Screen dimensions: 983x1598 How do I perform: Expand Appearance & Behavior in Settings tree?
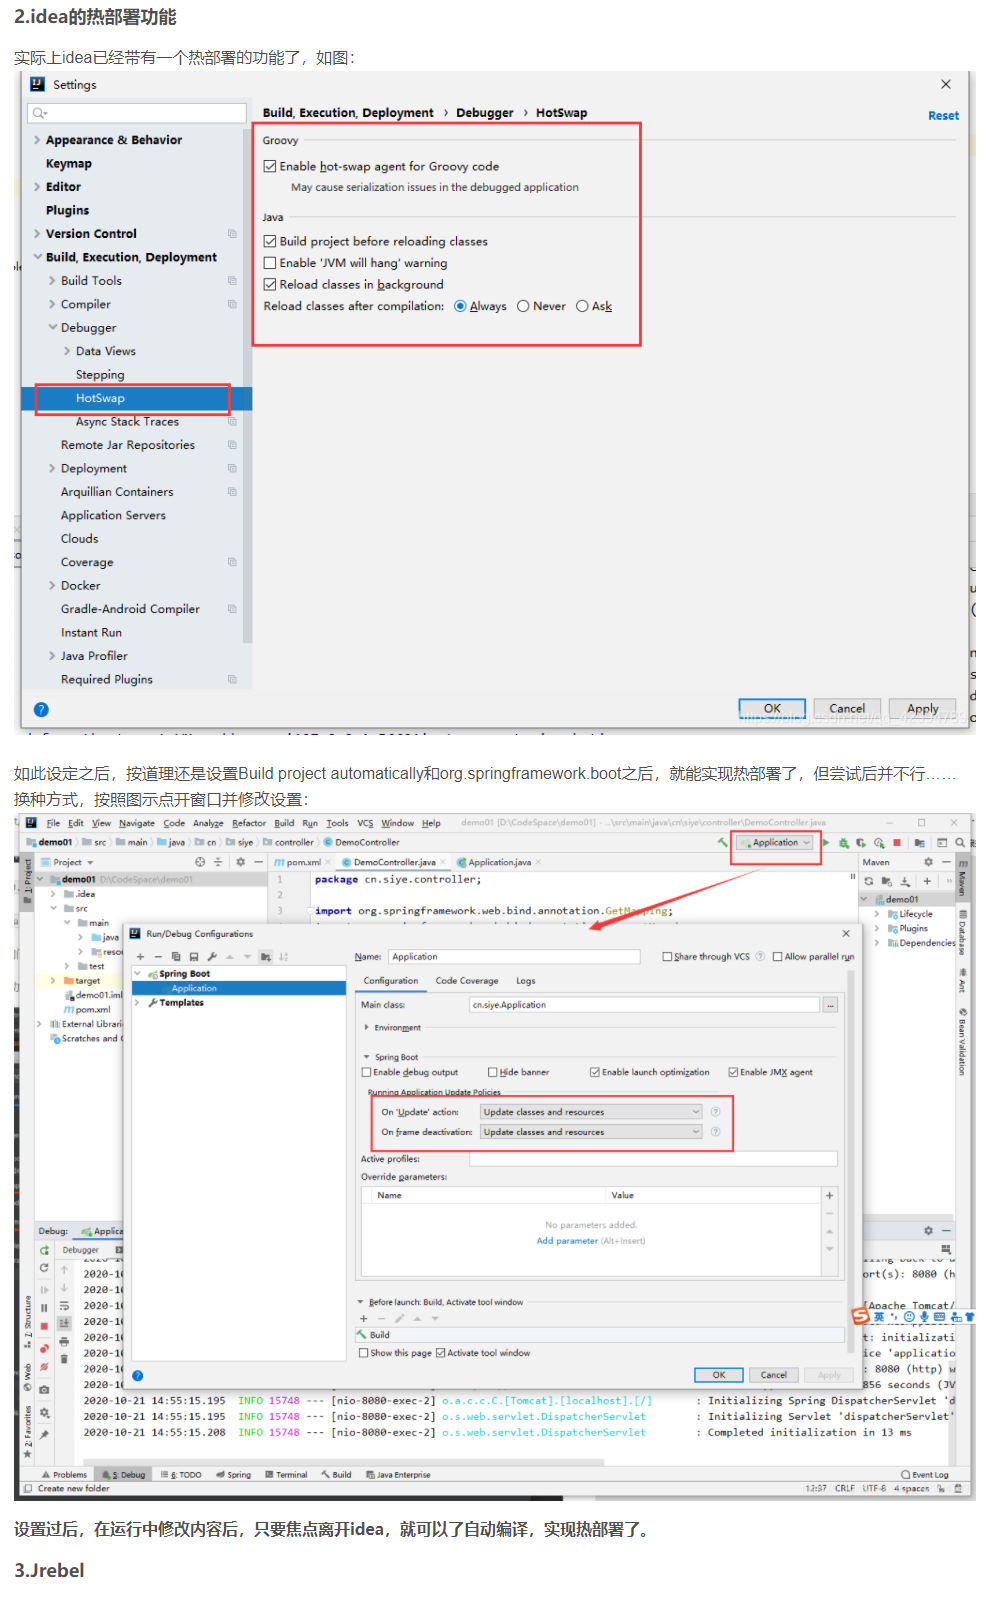pos(37,140)
